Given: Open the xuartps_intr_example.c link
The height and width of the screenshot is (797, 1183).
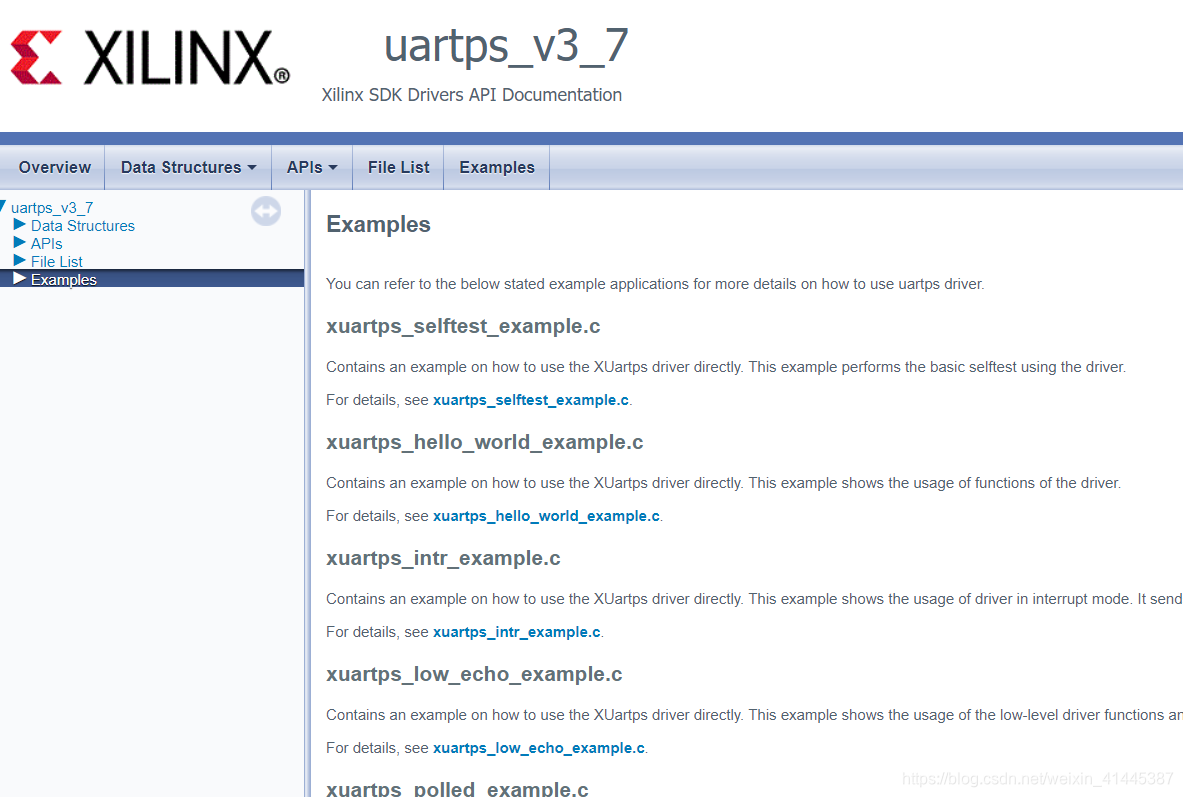Looking at the screenshot, I should tap(517, 632).
